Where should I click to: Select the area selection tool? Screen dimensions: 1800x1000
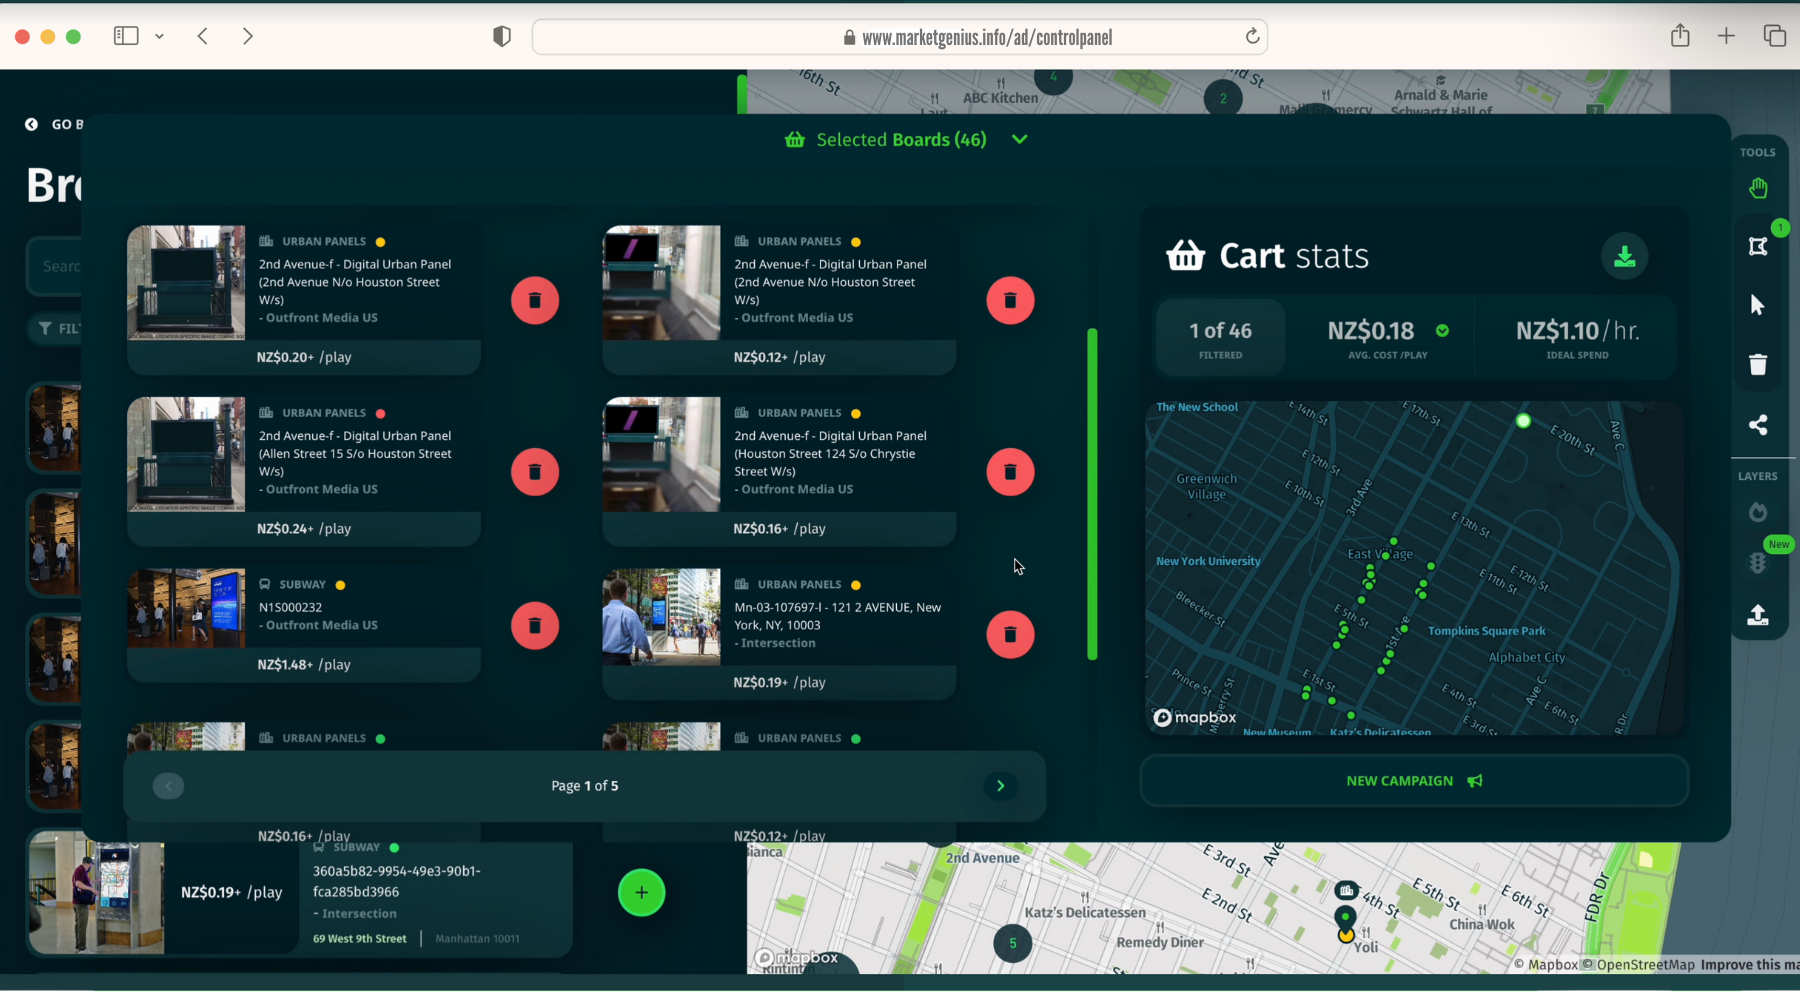[1758, 246]
